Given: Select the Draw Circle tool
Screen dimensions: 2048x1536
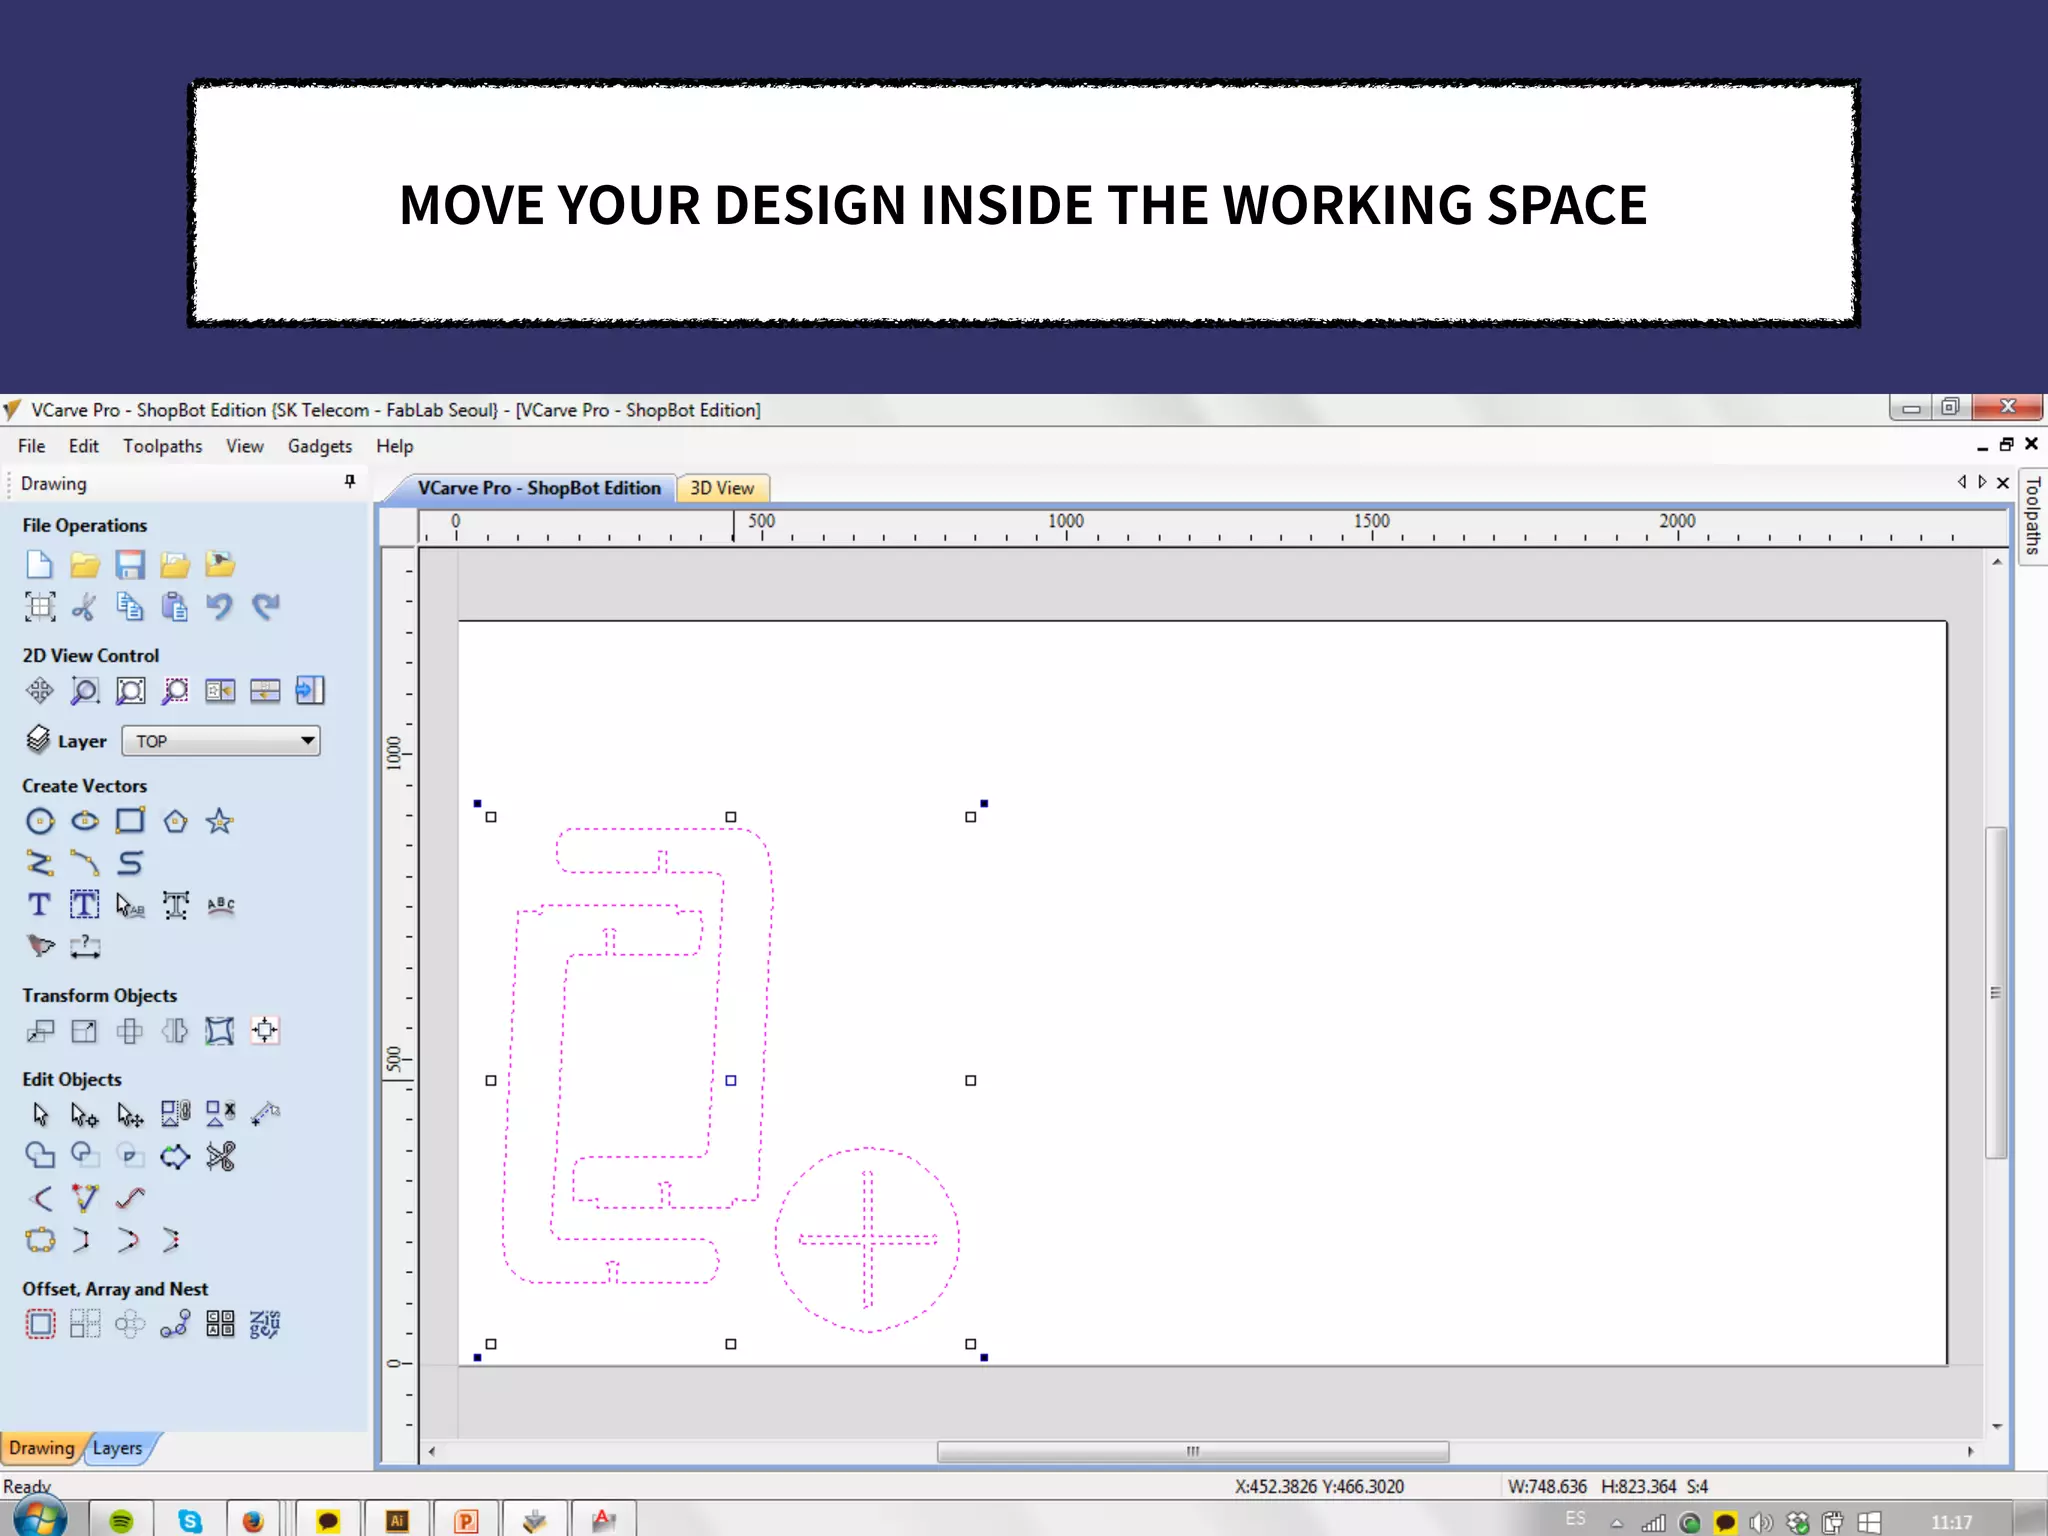Looking at the screenshot, I should pos(39,822).
